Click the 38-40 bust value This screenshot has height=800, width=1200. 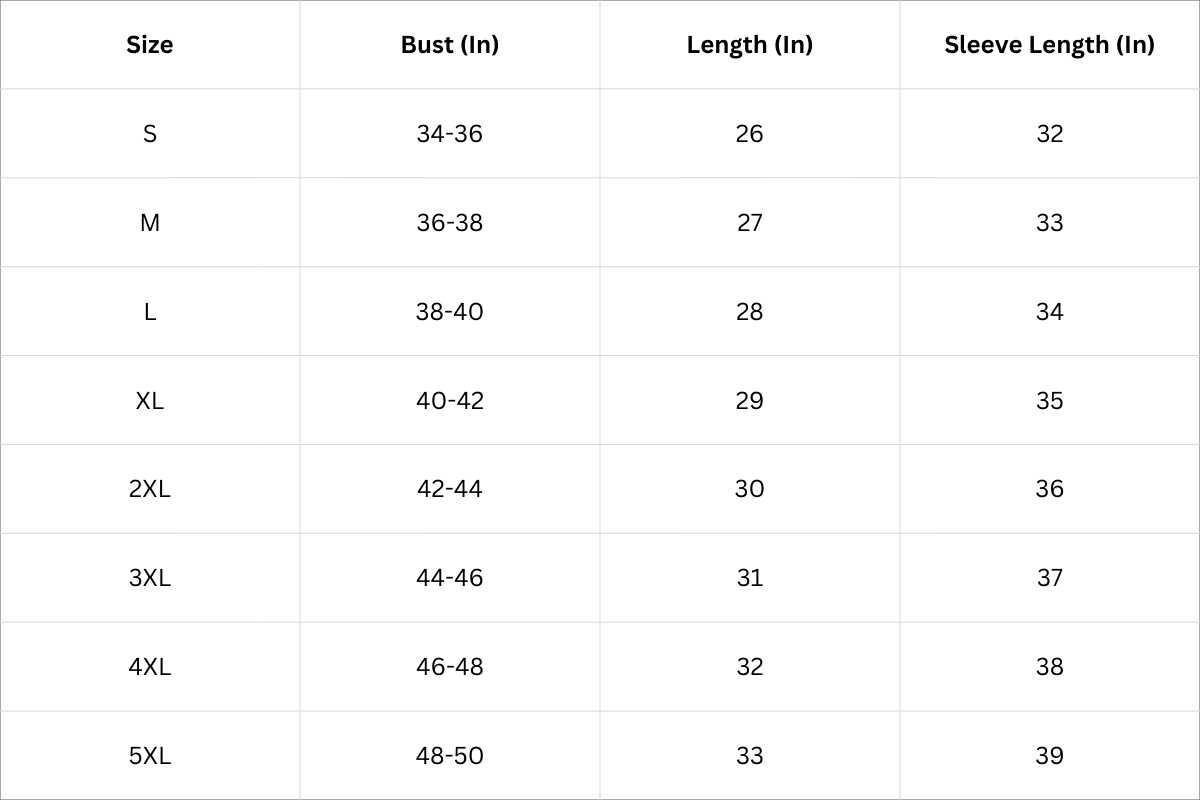[450, 312]
